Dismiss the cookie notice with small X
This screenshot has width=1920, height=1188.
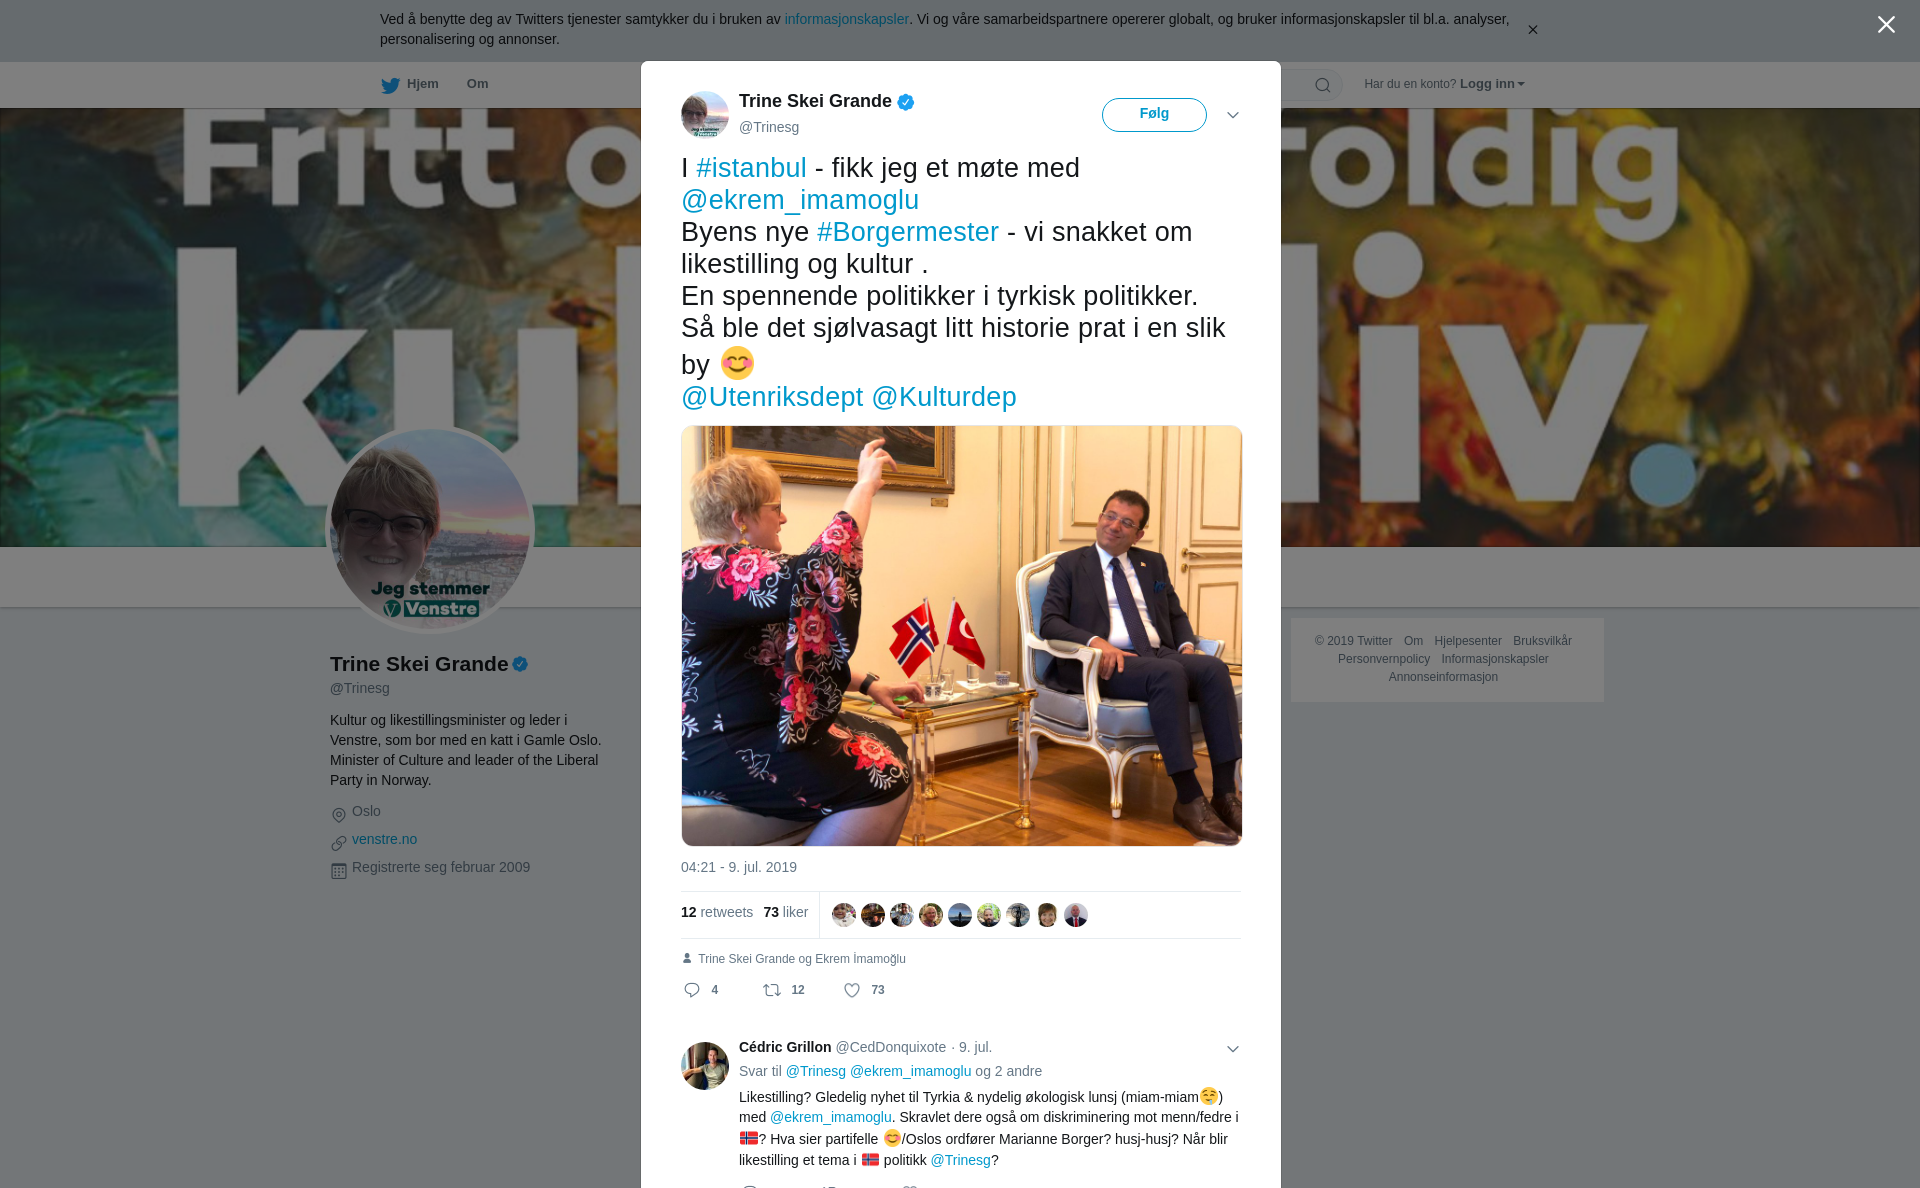[1533, 30]
